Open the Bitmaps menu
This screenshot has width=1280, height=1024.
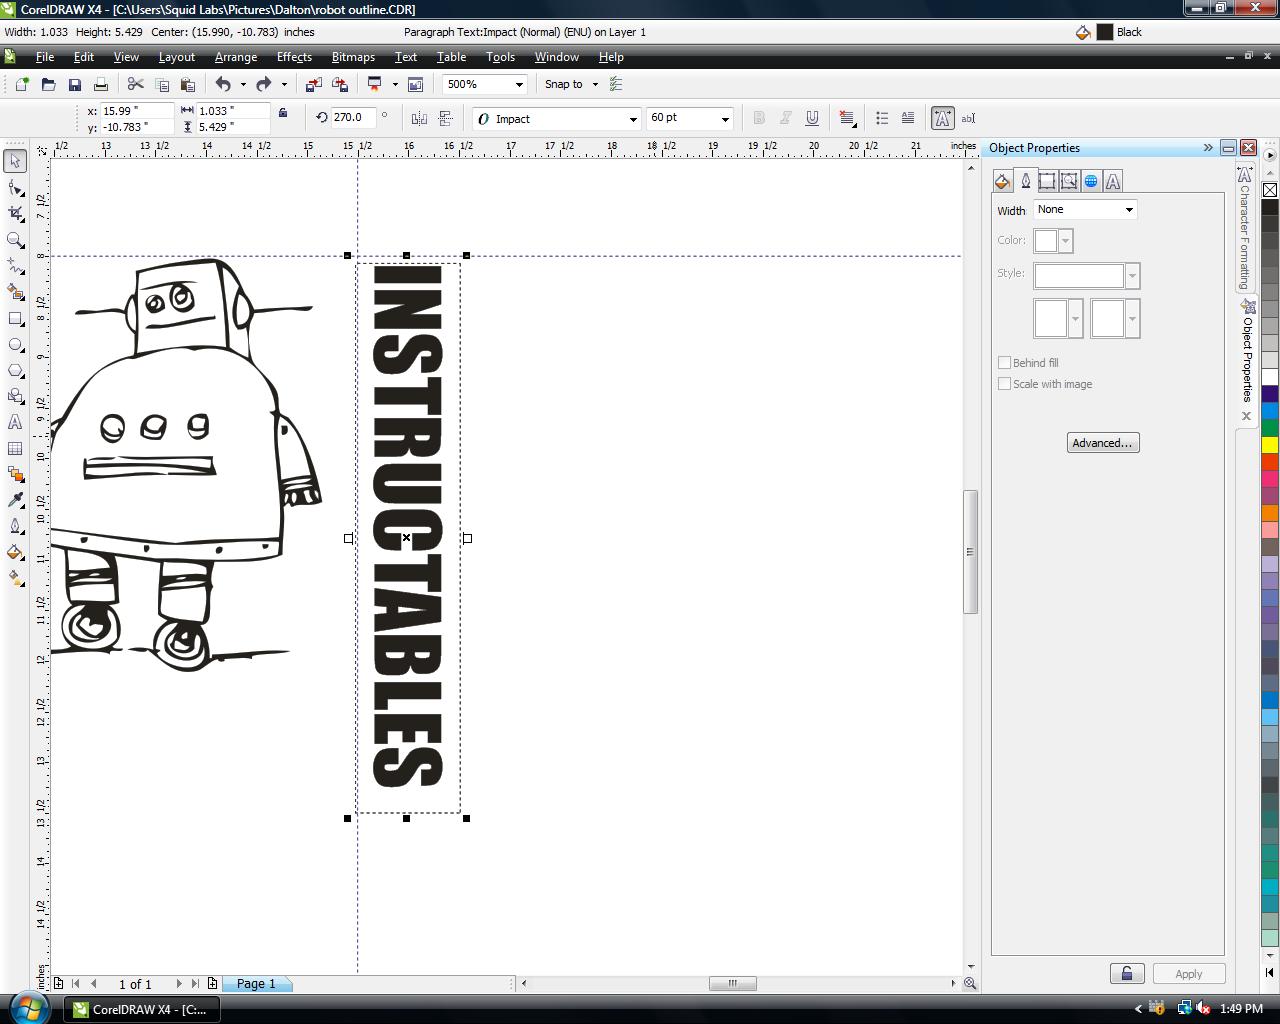coord(353,57)
